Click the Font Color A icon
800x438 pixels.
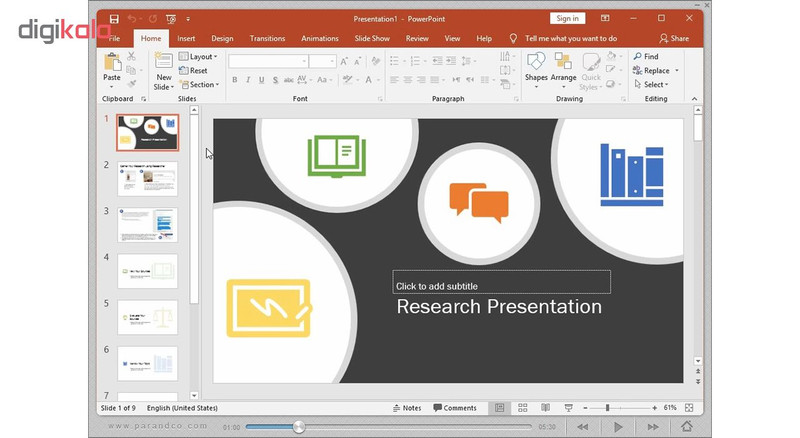click(x=368, y=80)
